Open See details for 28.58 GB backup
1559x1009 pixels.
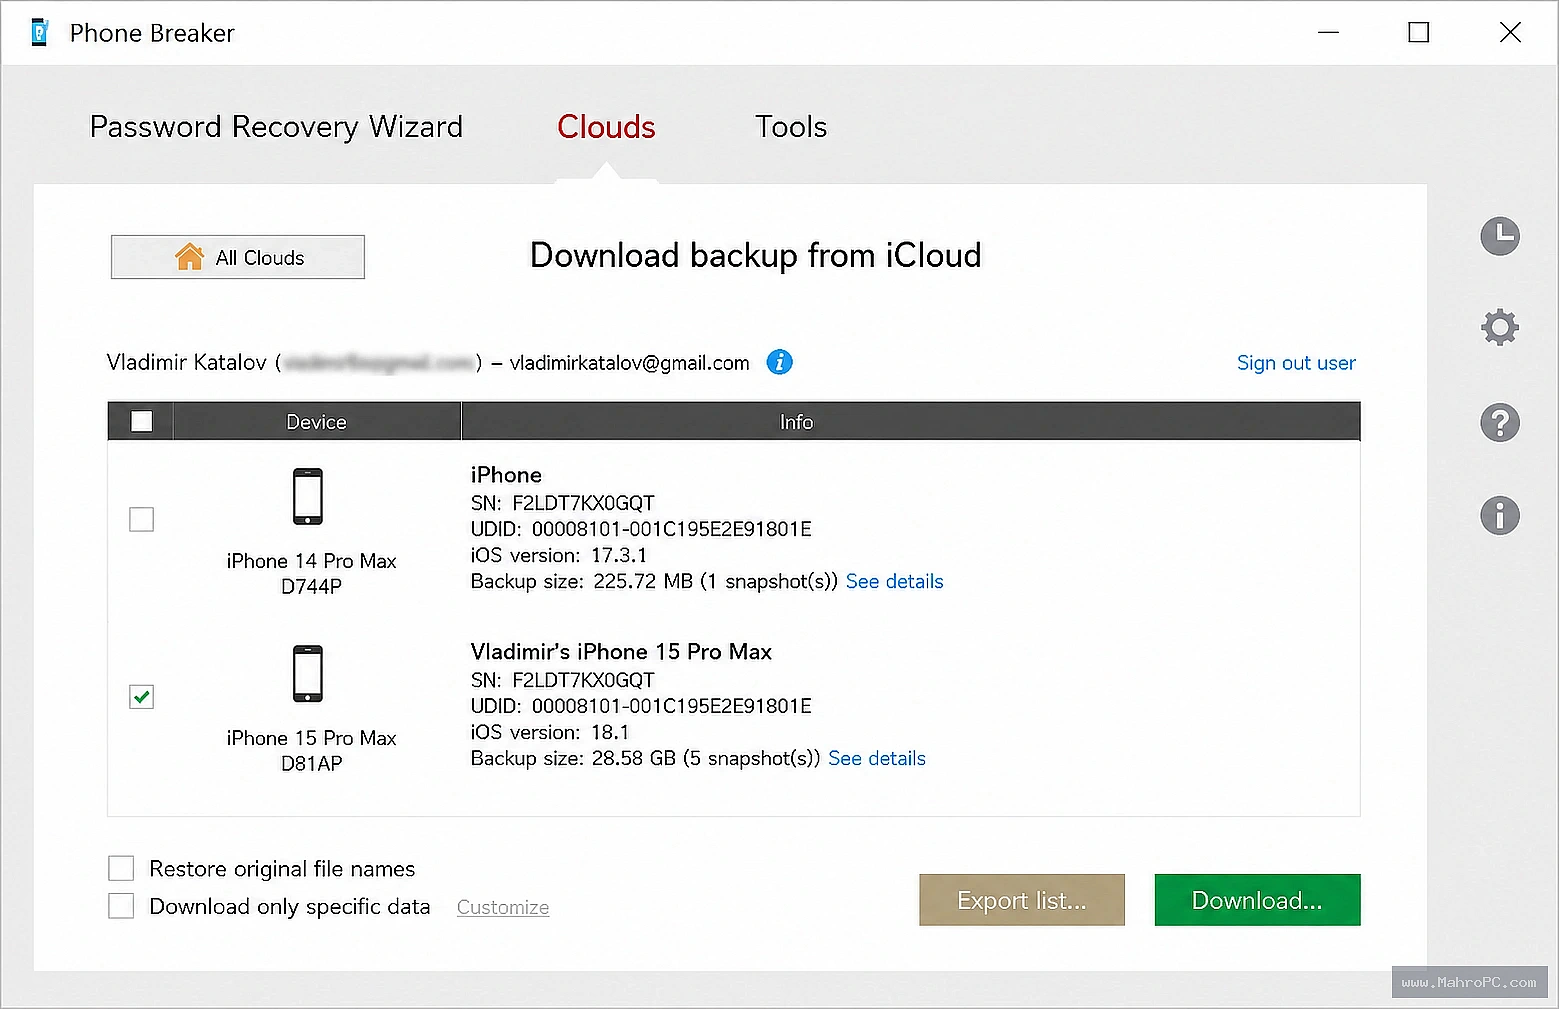(x=877, y=758)
